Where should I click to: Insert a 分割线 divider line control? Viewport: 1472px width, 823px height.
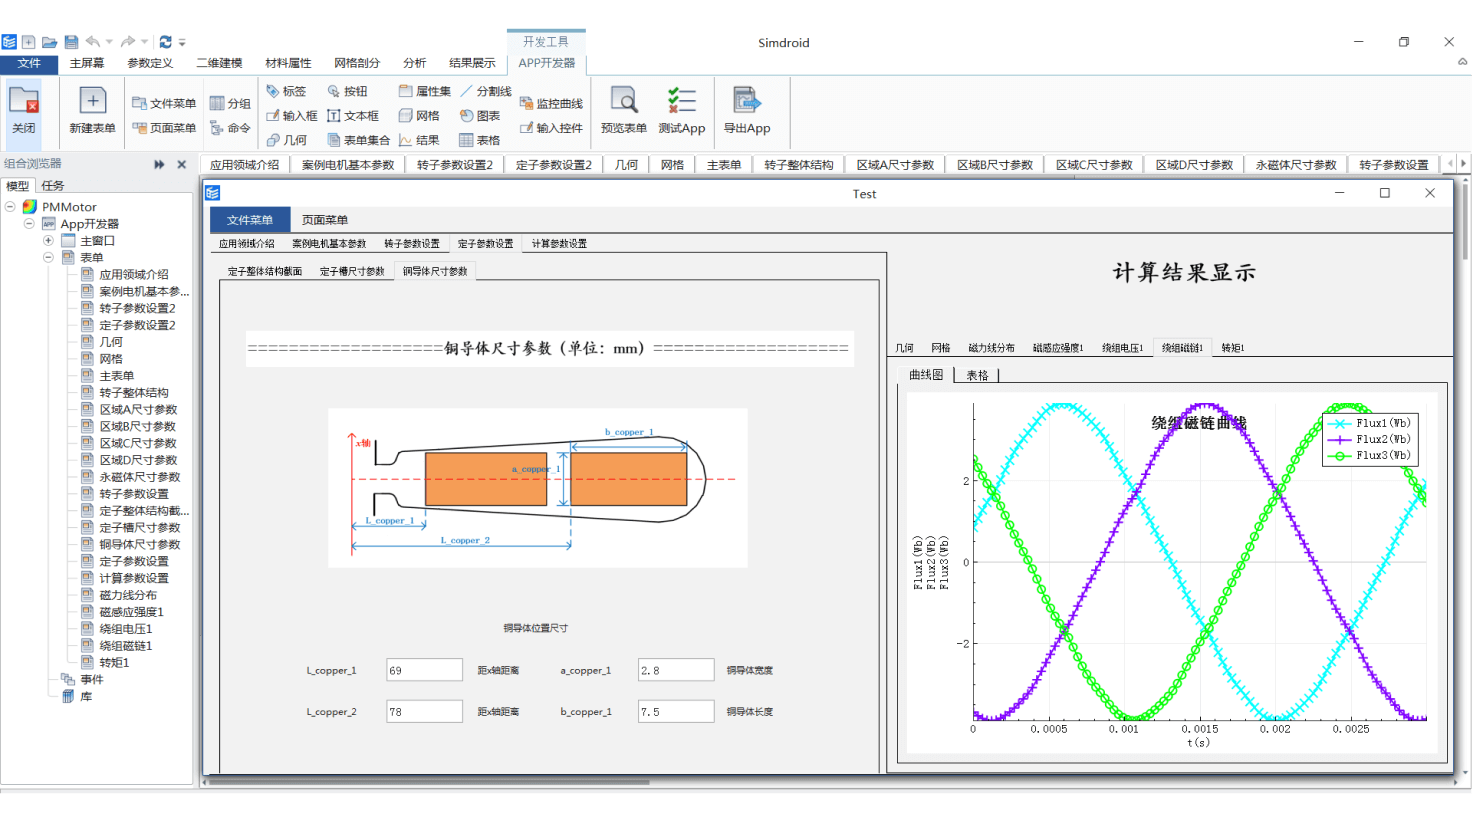coord(486,91)
